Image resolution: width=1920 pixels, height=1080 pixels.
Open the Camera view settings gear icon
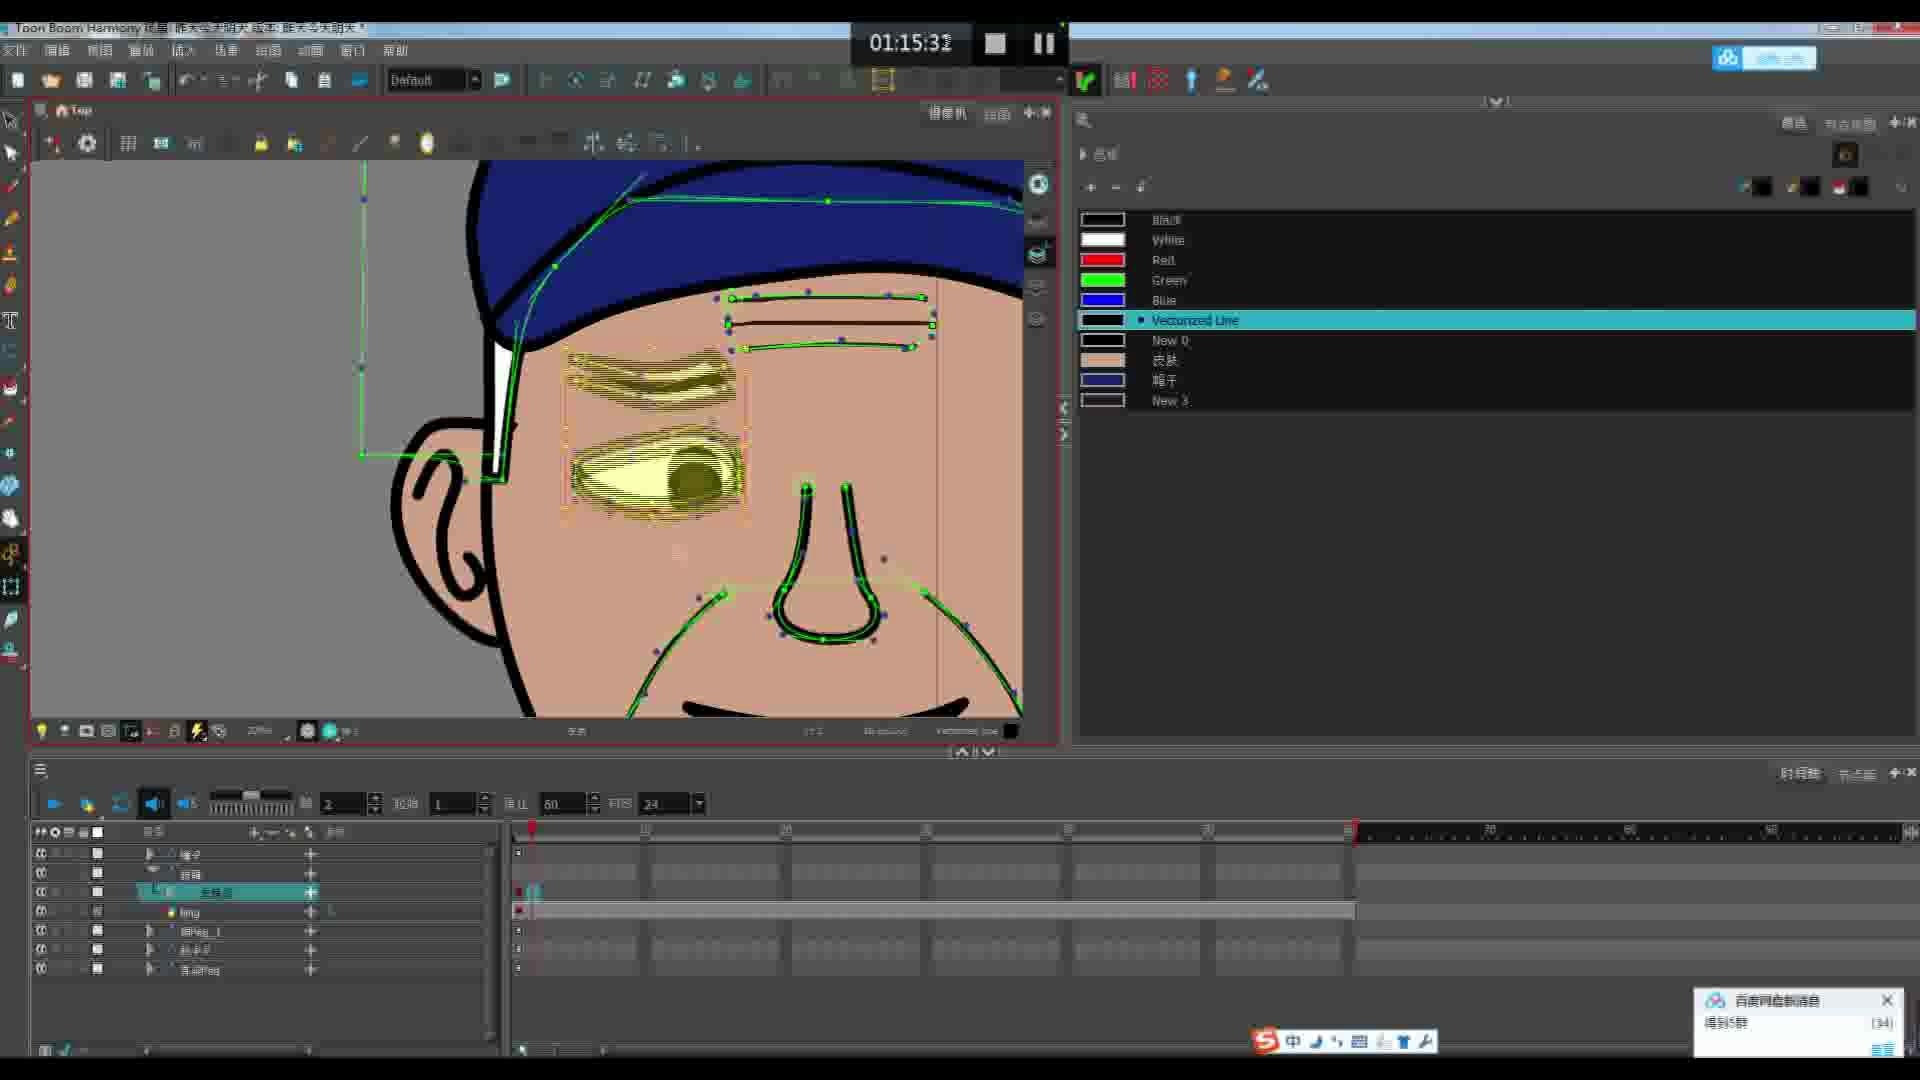[88, 143]
